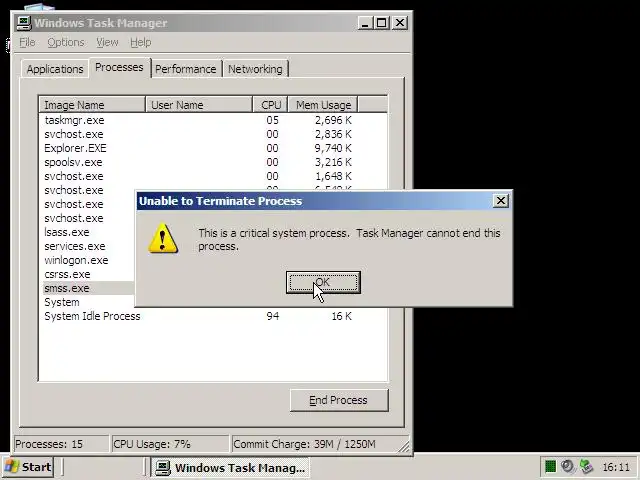Open the Help menu
The image size is (640, 480).
140,42
